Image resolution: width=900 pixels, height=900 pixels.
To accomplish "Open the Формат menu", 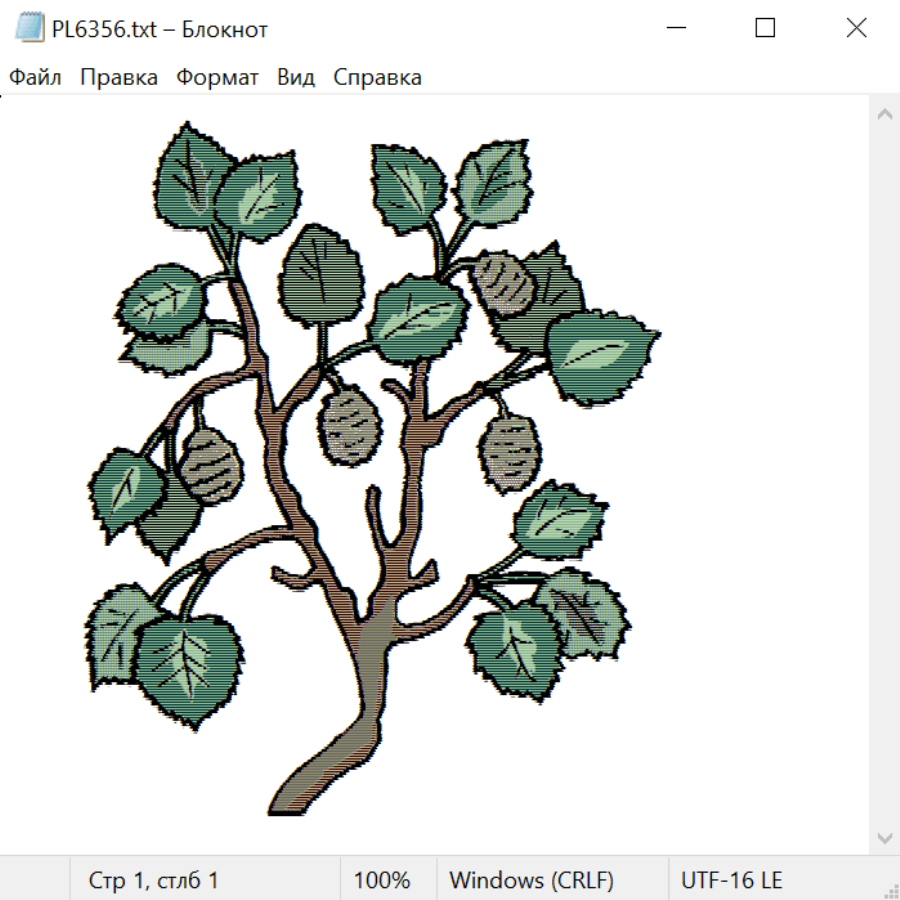I will (x=217, y=77).
